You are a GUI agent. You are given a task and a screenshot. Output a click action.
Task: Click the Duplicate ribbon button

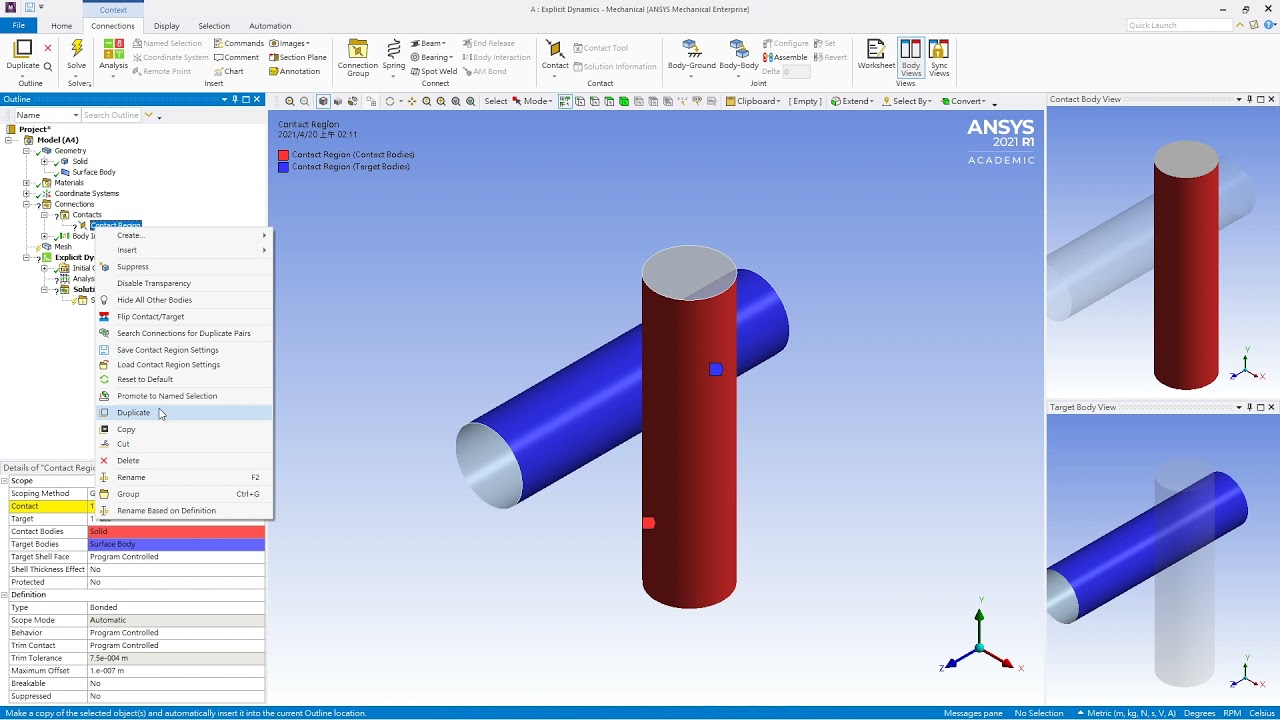point(23,55)
